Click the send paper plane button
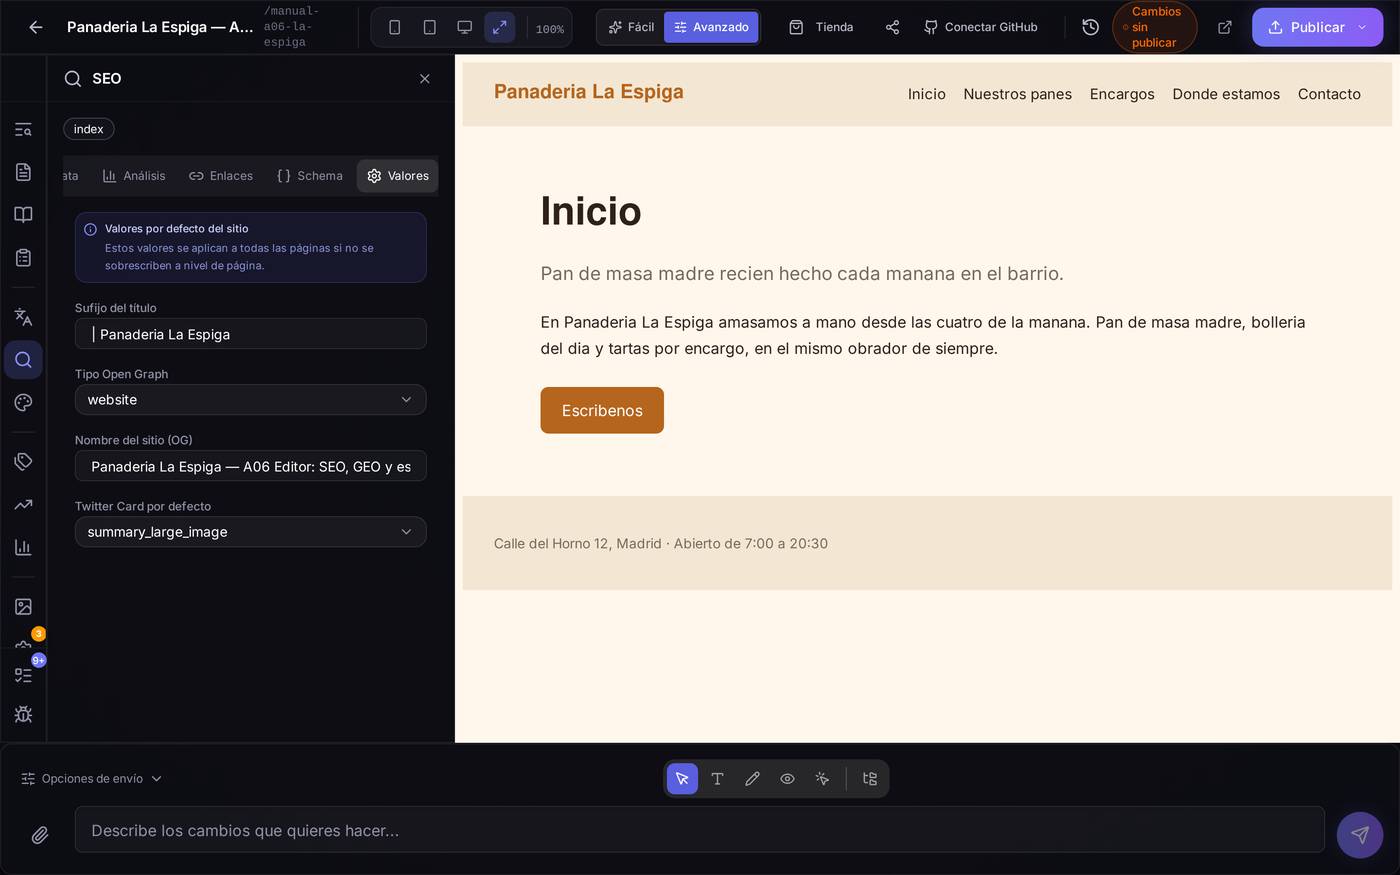 (x=1360, y=835)
